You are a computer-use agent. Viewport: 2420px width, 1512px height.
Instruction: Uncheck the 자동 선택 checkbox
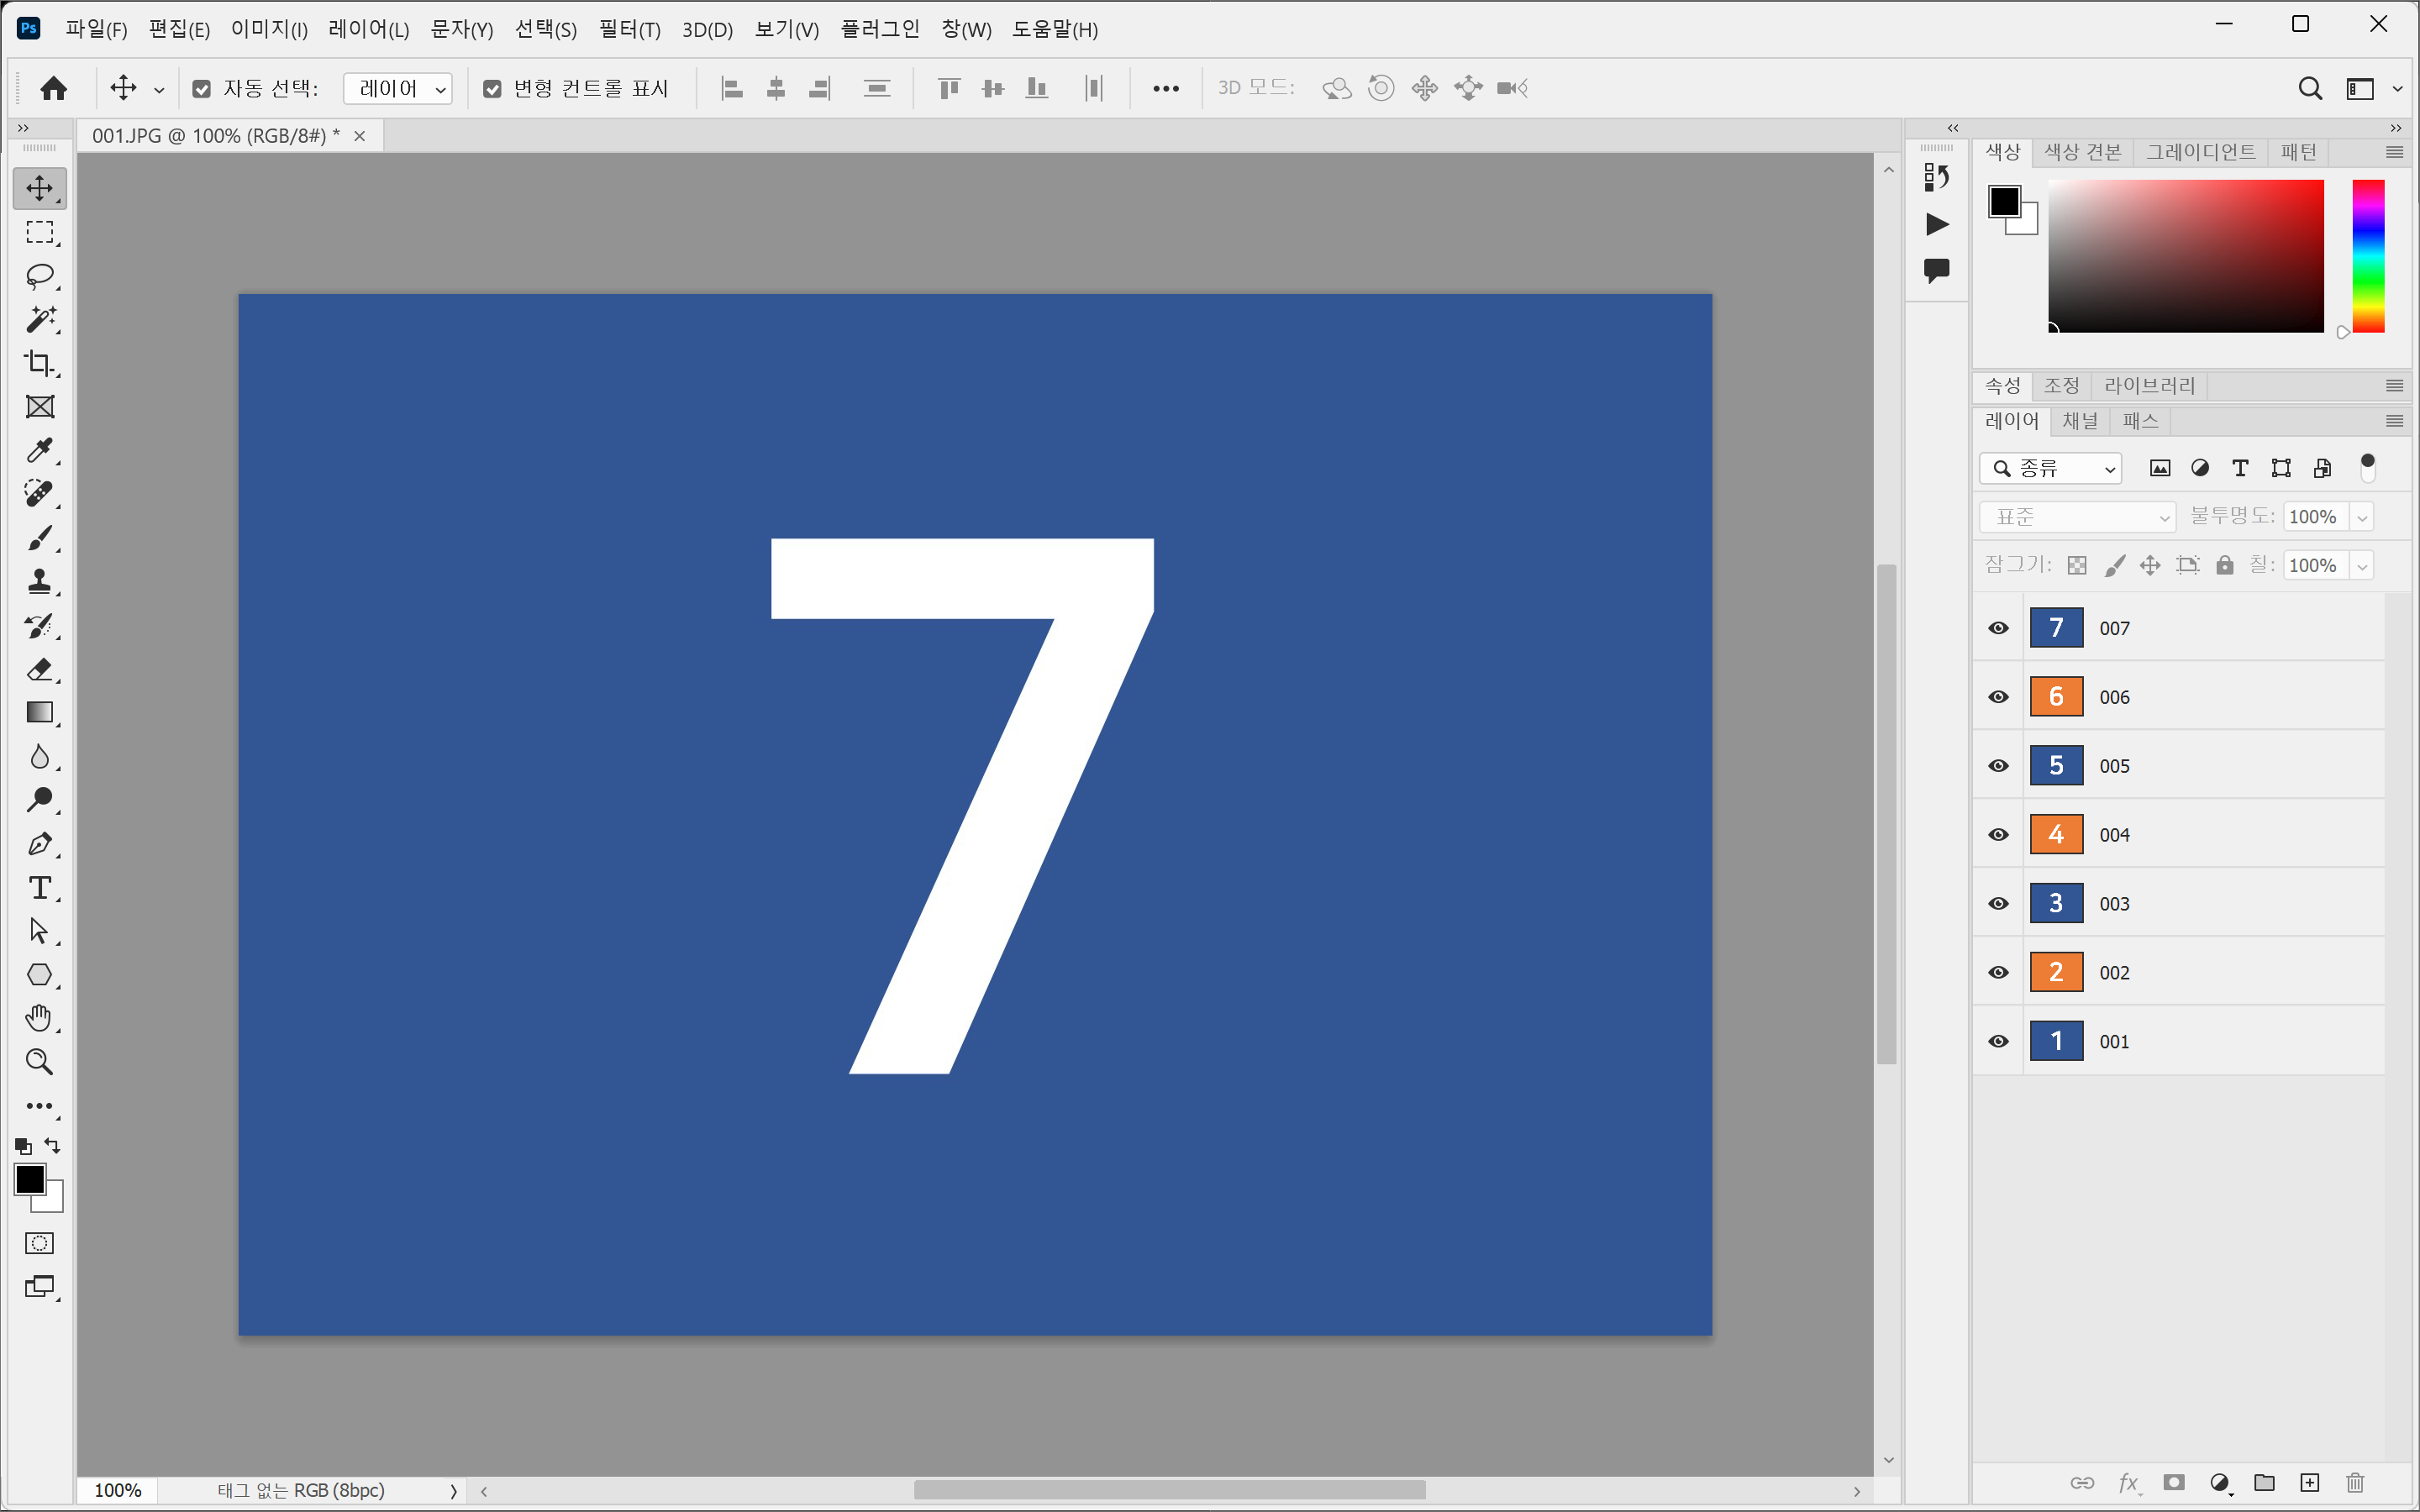coord(202,89)
